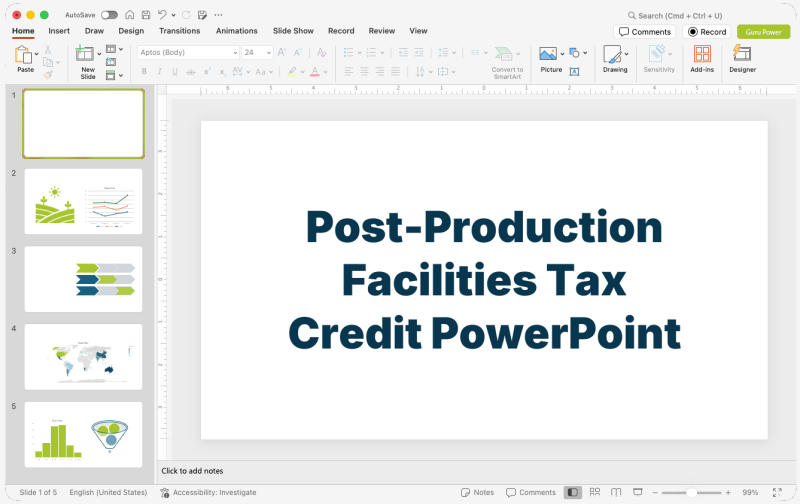This screenshot has width=800, height=504.
Task: Toggle Normal view button
Action: (x=572, y=492)
